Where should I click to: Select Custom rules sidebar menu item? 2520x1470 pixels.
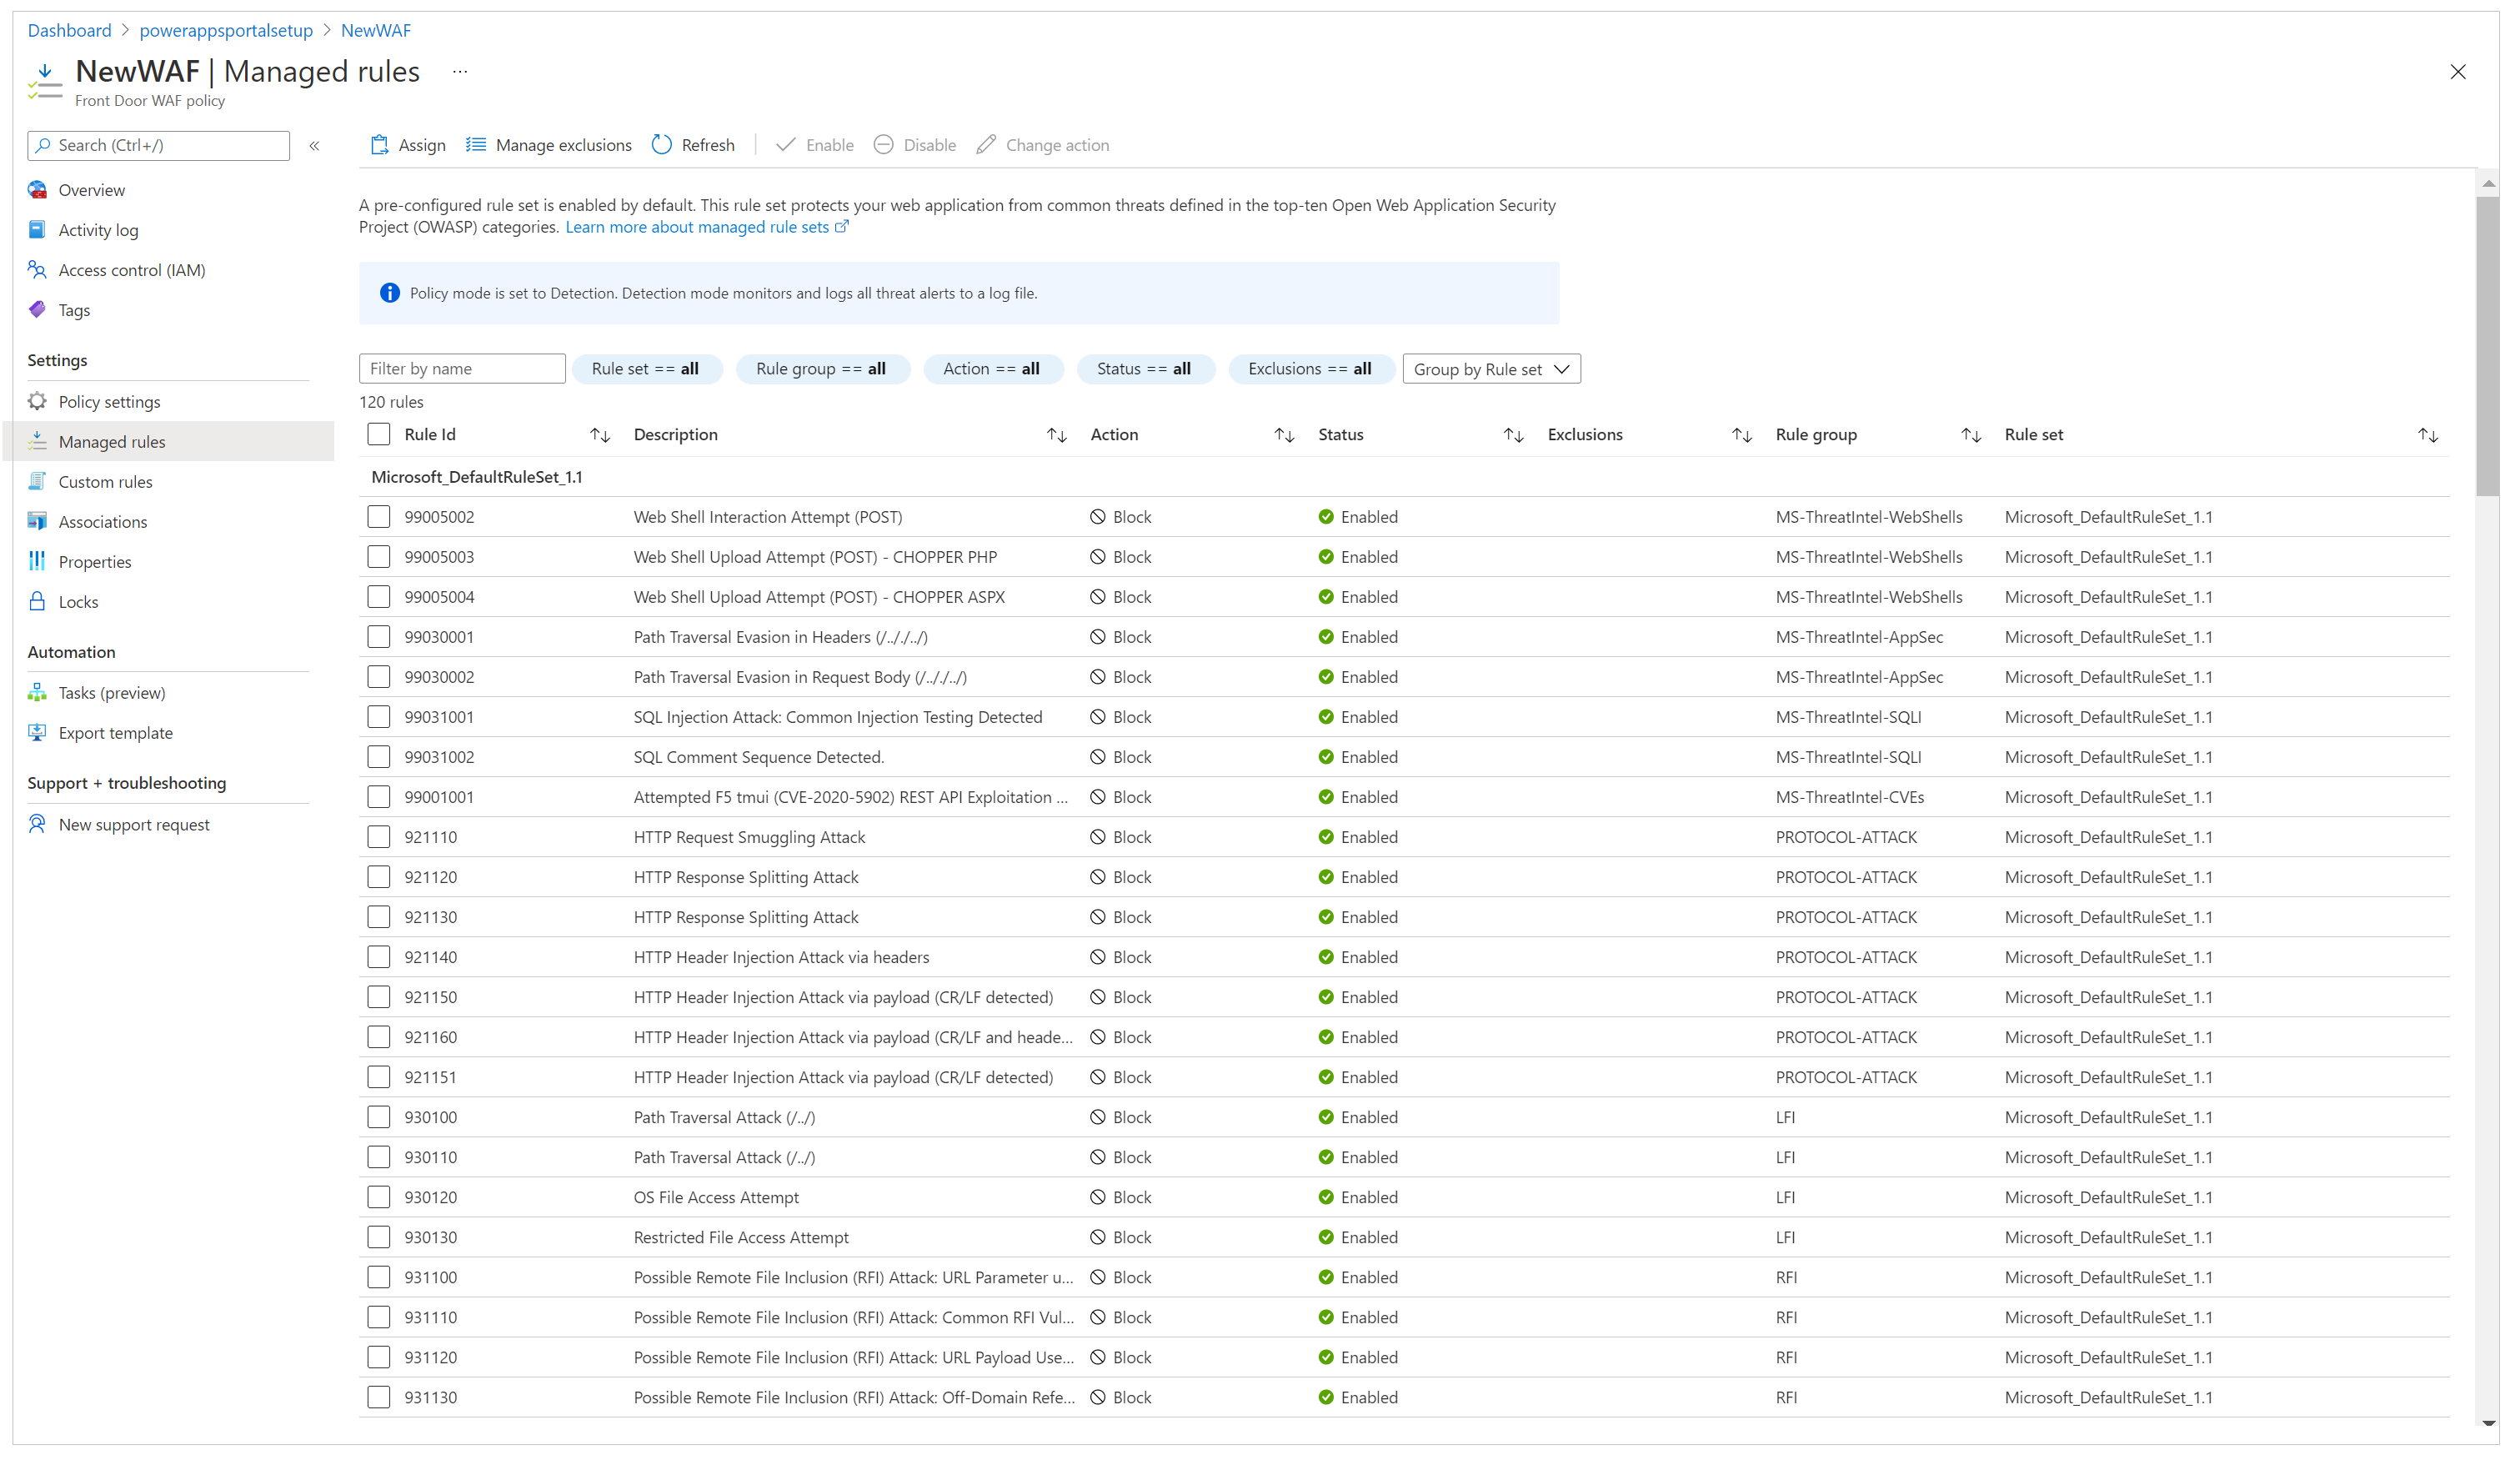coord(107,481)
